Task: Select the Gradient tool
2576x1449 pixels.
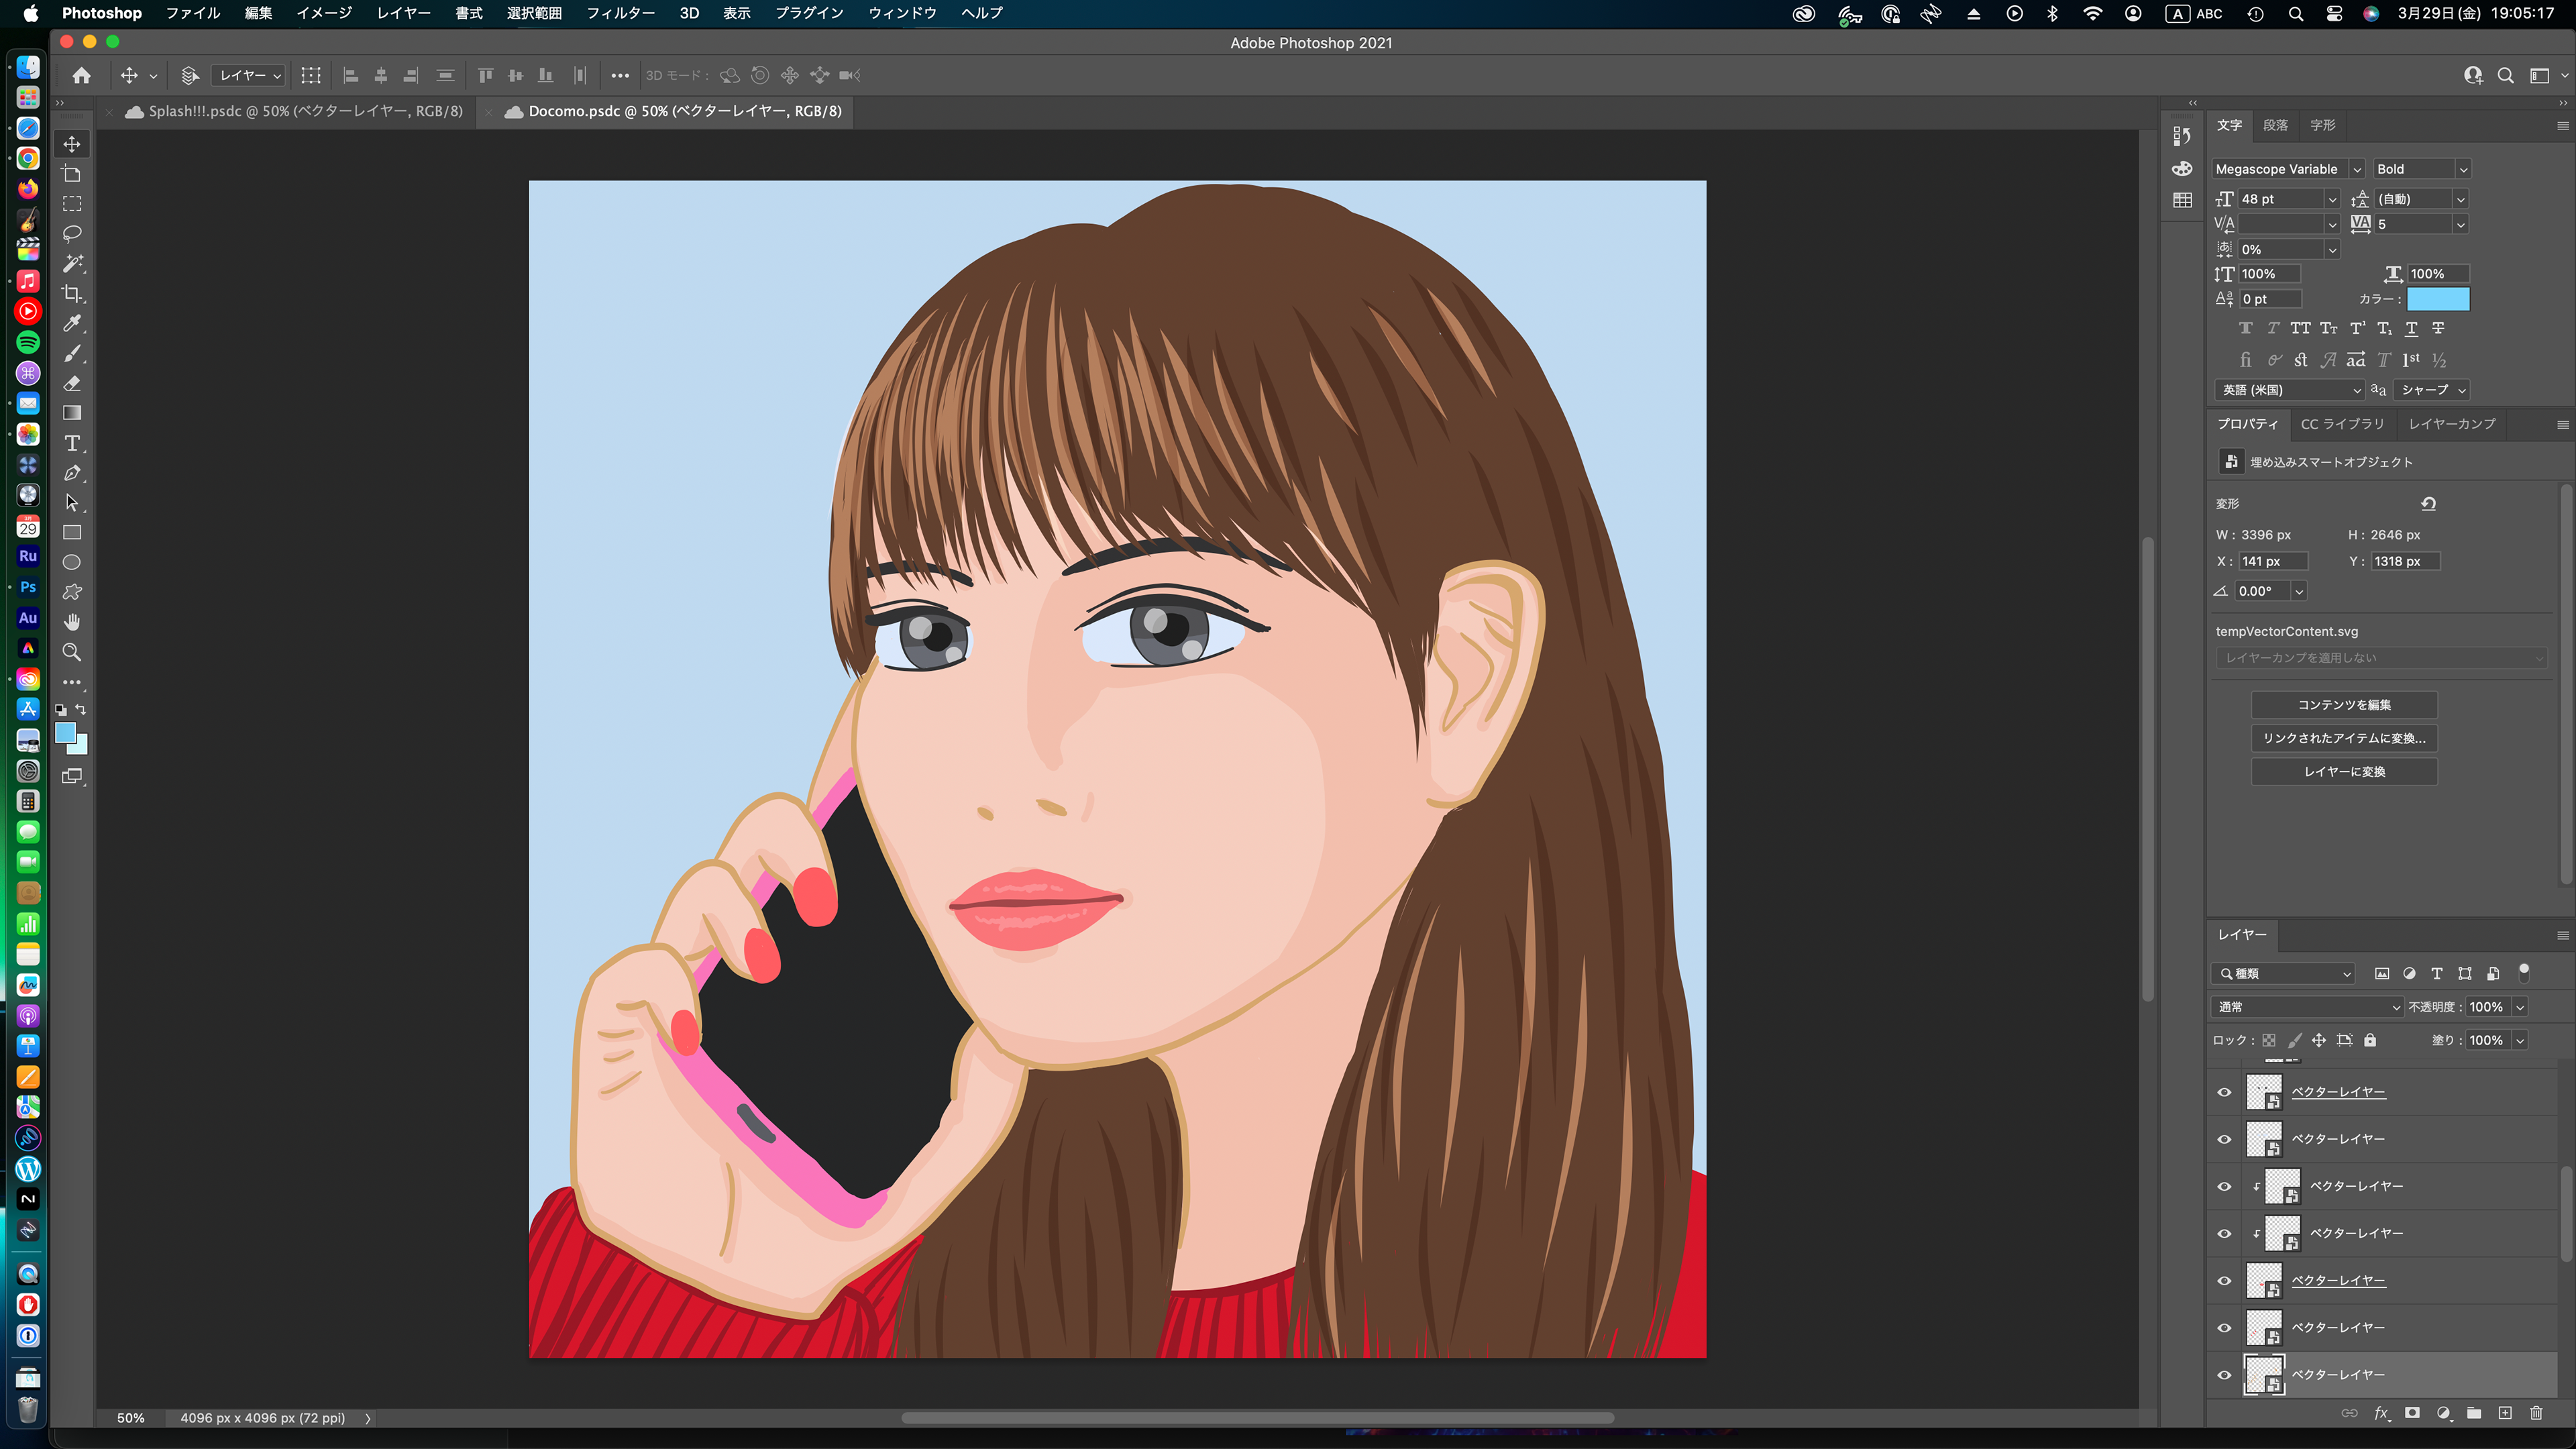Action: pyautogui.click(x=72, y=413)
